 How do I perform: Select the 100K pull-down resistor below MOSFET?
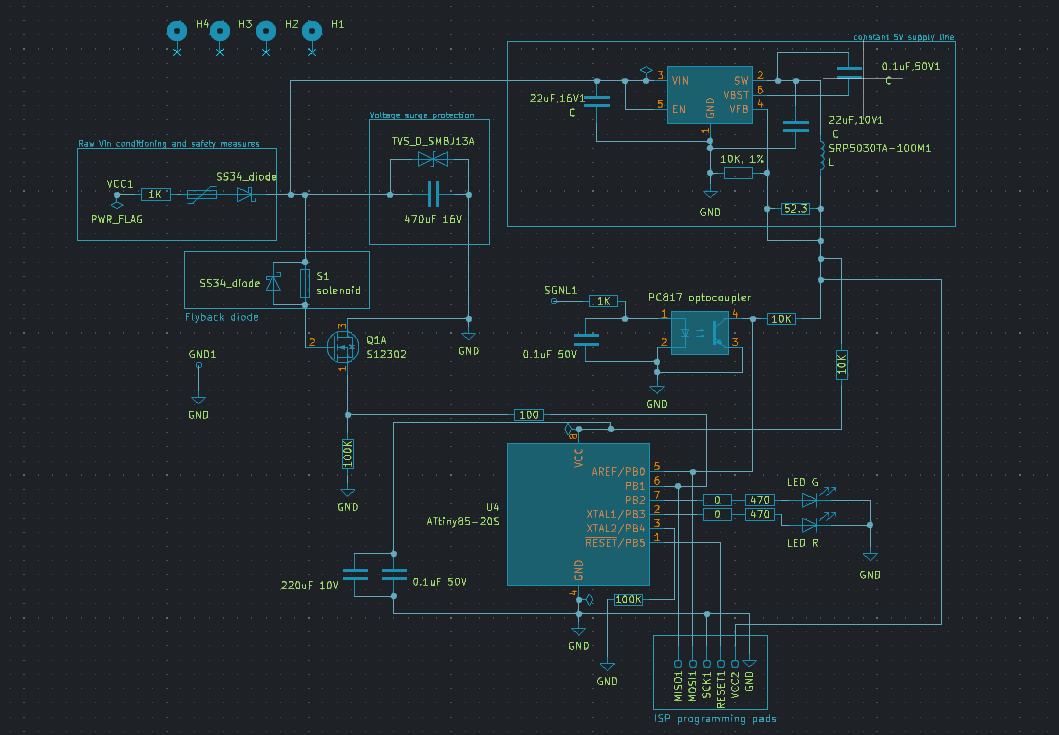click(x=348, y=453)
